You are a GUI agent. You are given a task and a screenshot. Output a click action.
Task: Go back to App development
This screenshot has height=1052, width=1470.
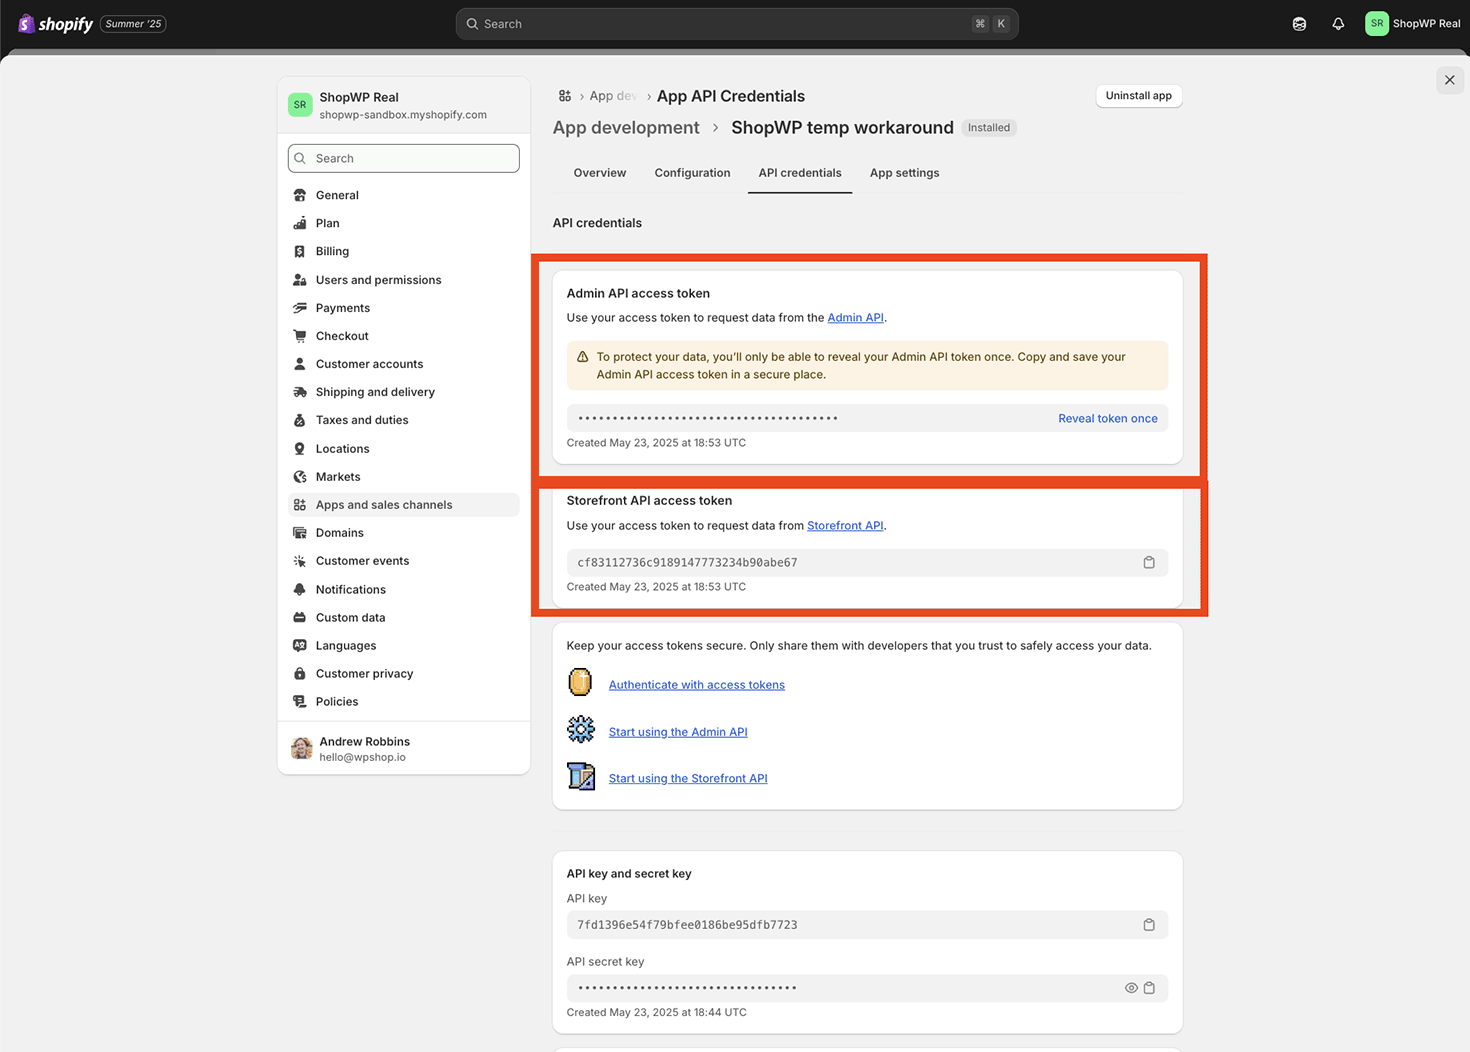click(626, 128)
